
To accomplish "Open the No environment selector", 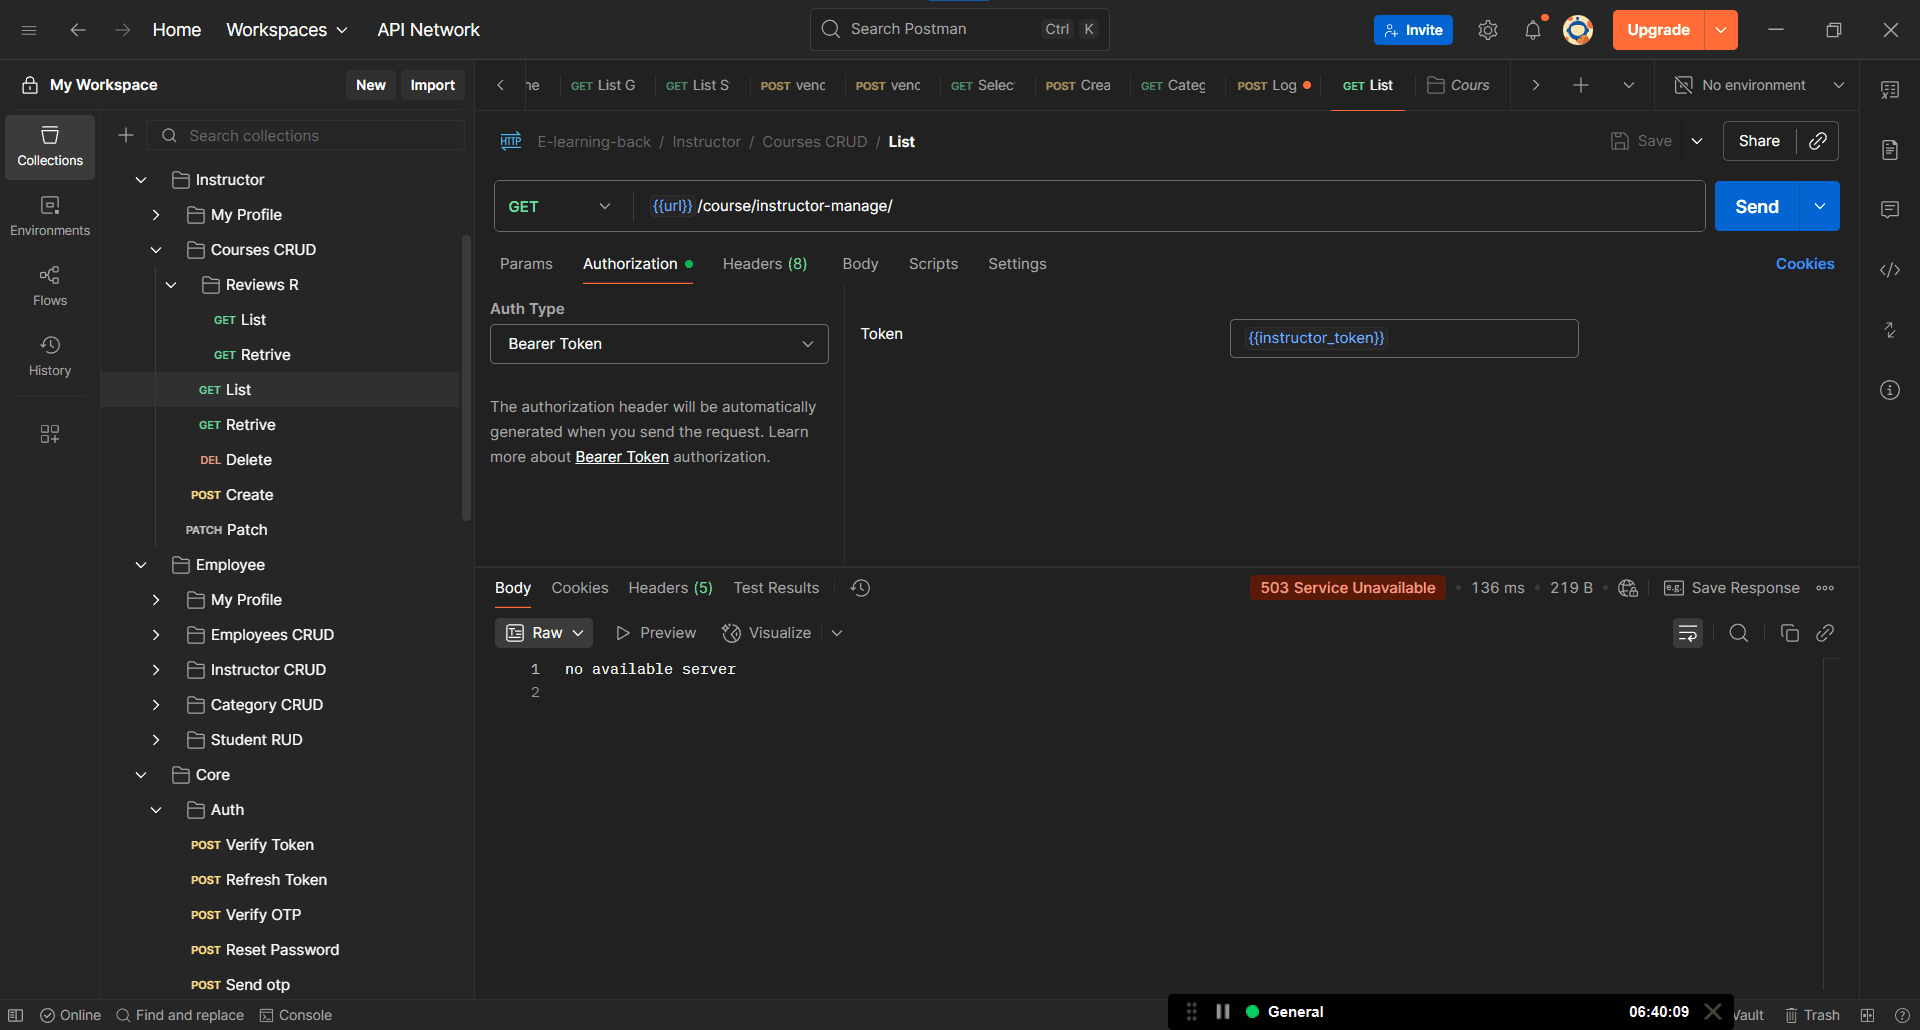I will coord(1759,85).
